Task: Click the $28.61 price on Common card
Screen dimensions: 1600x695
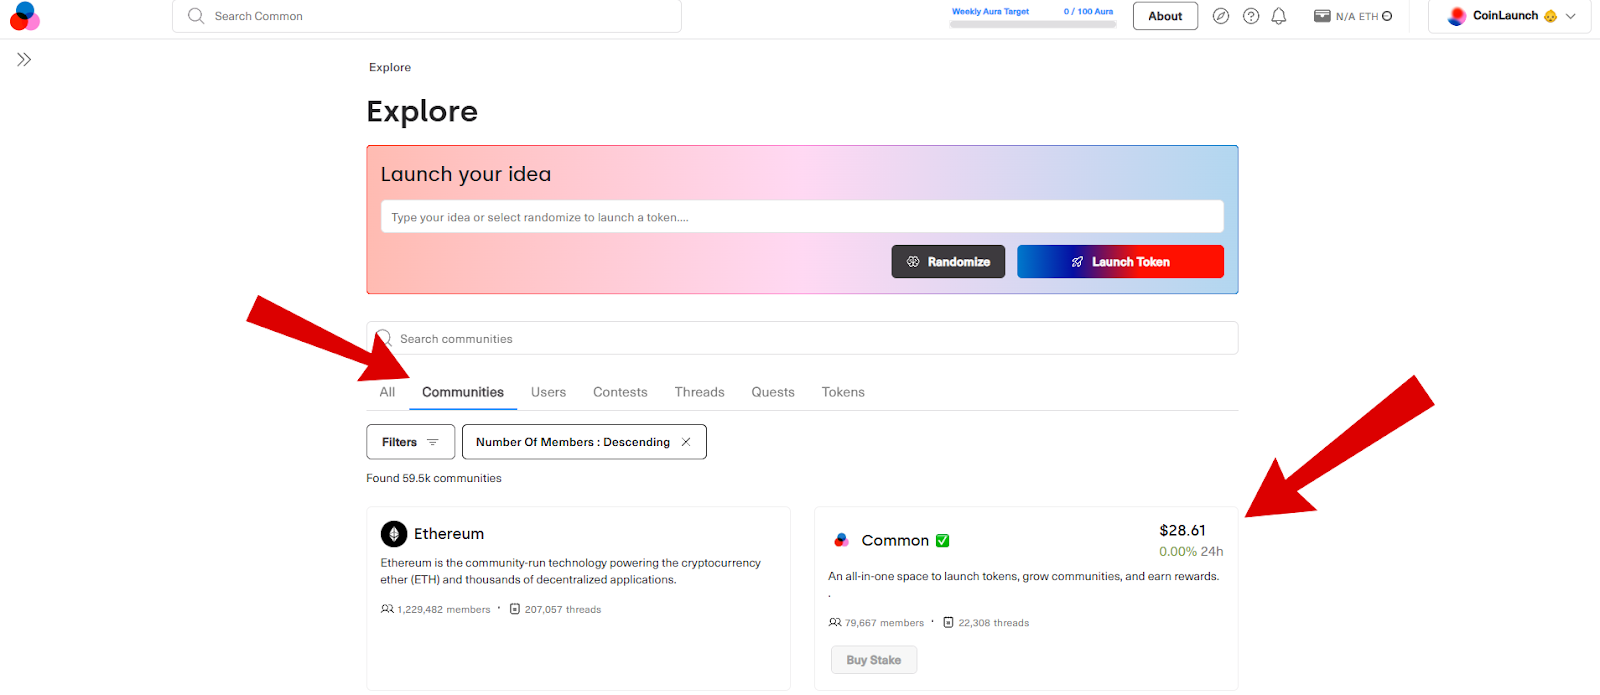Action: 1182,530
